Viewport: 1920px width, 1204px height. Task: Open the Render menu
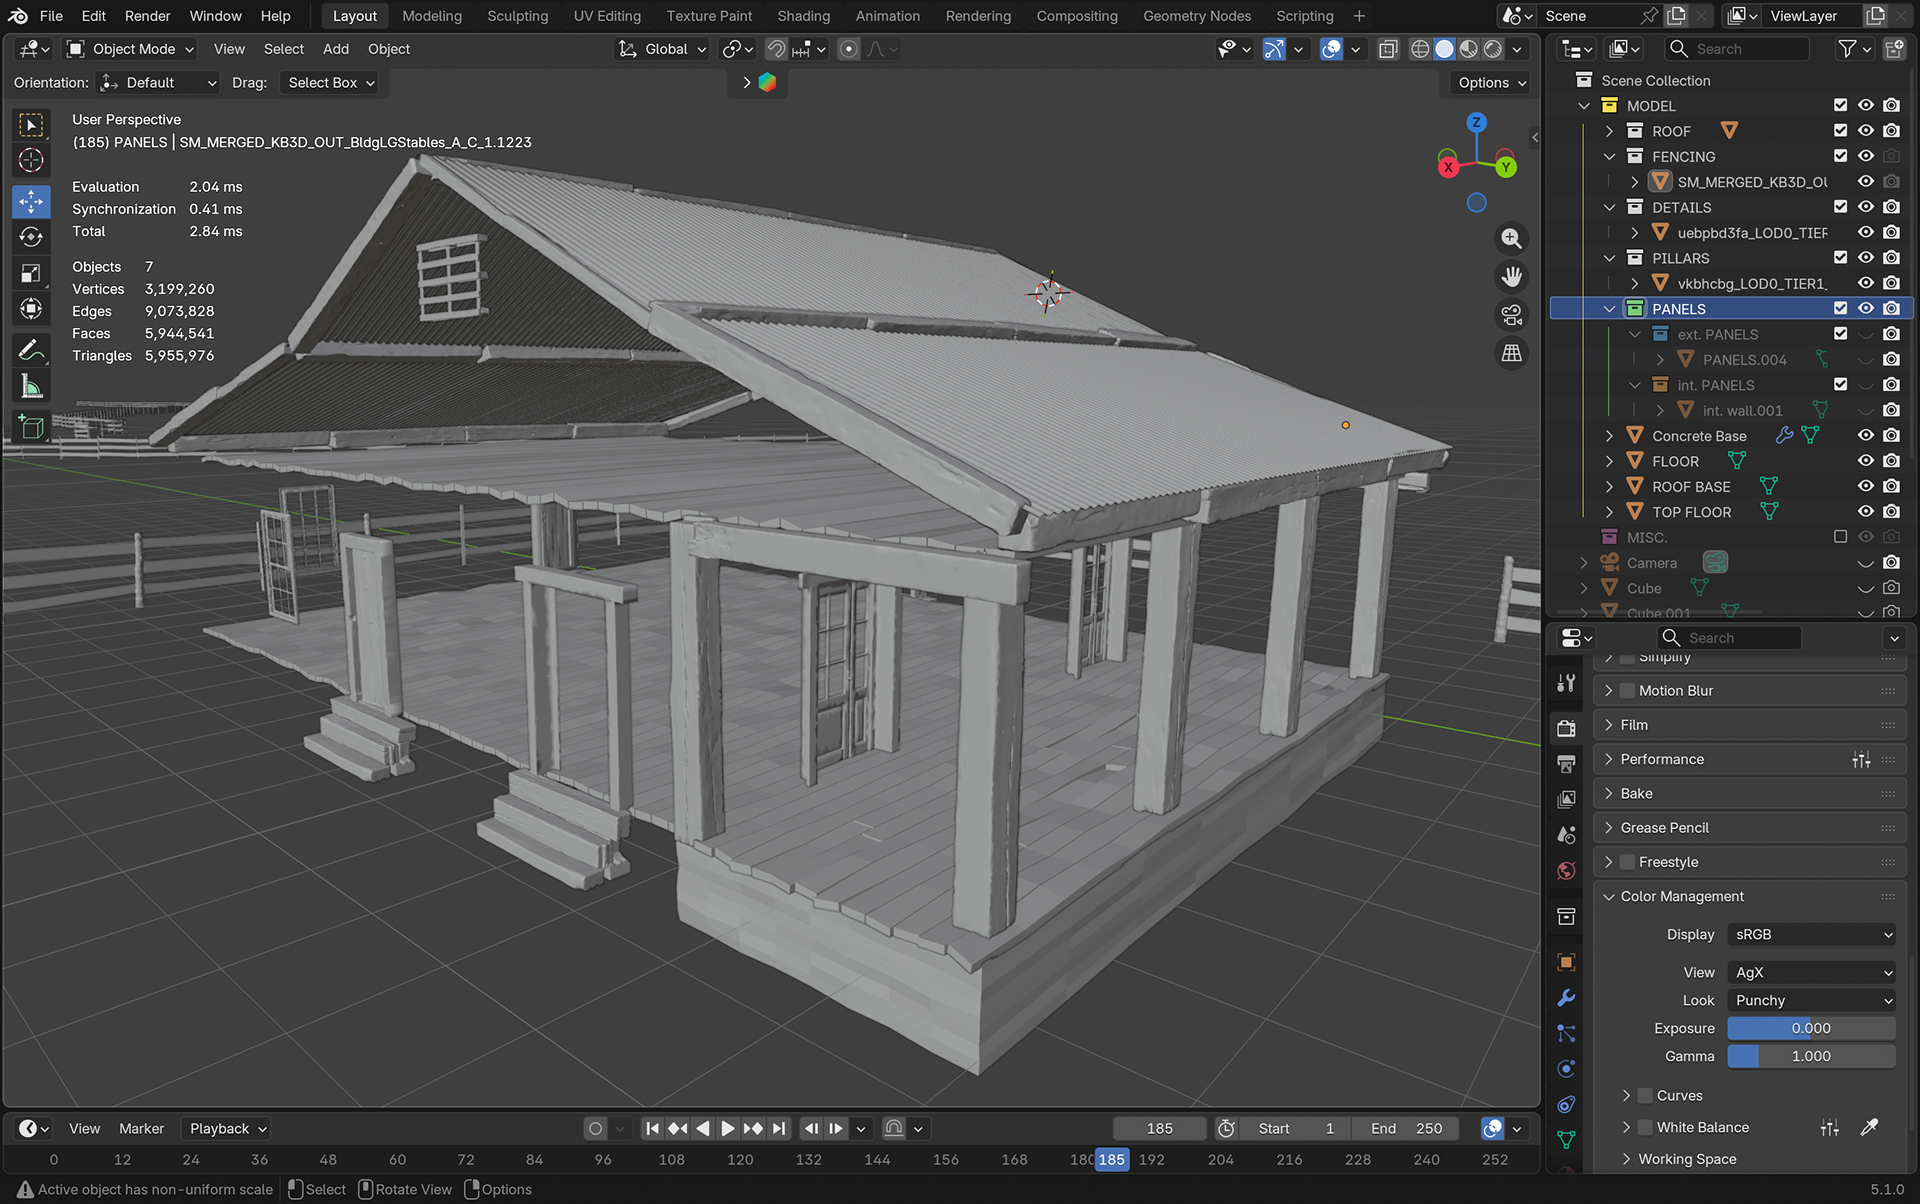pyautogui.click(x=147, y=16)
